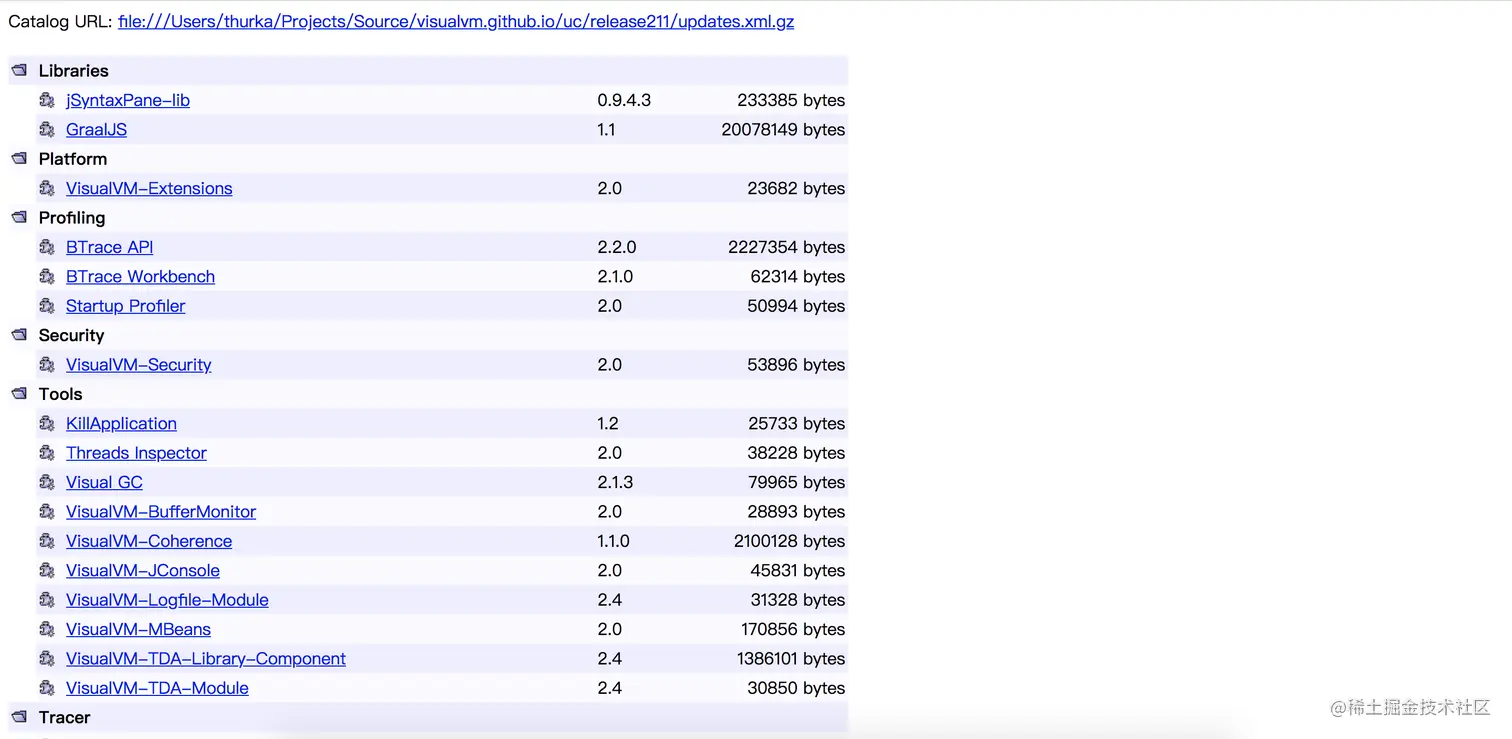
Task: Click the Security category folder icon
Action: click(x=19, y=335)
